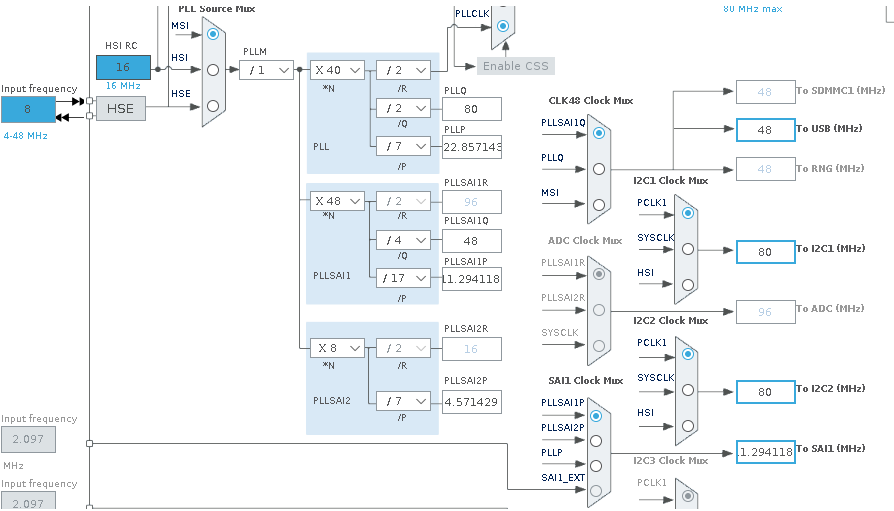The width and height of the screenshot is (894, 511).
Task: Select SYSCLK in I2C1 Clock Mux
Action: click(686, 248)
